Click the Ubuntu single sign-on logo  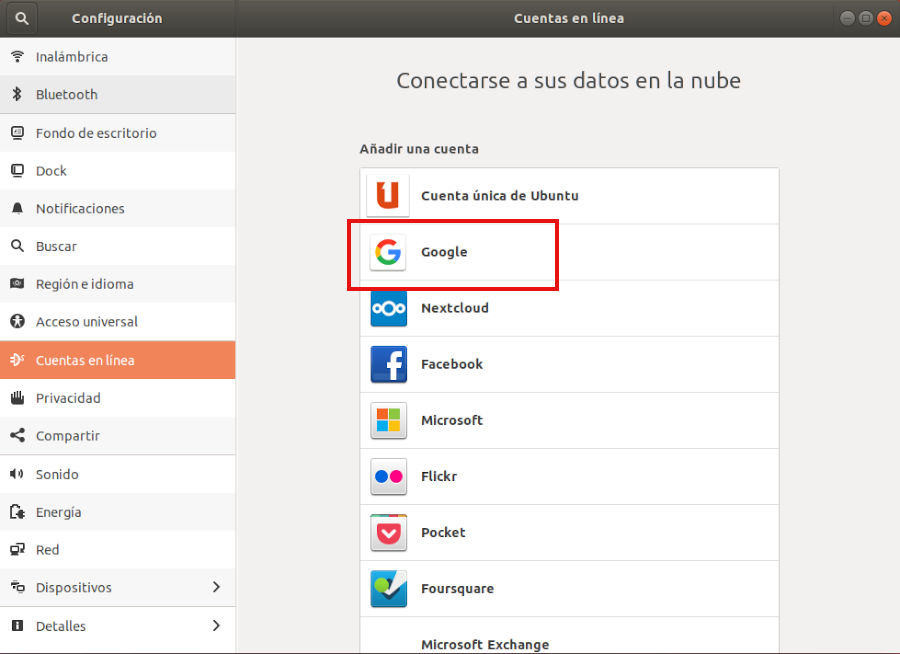tap(388, 195)
